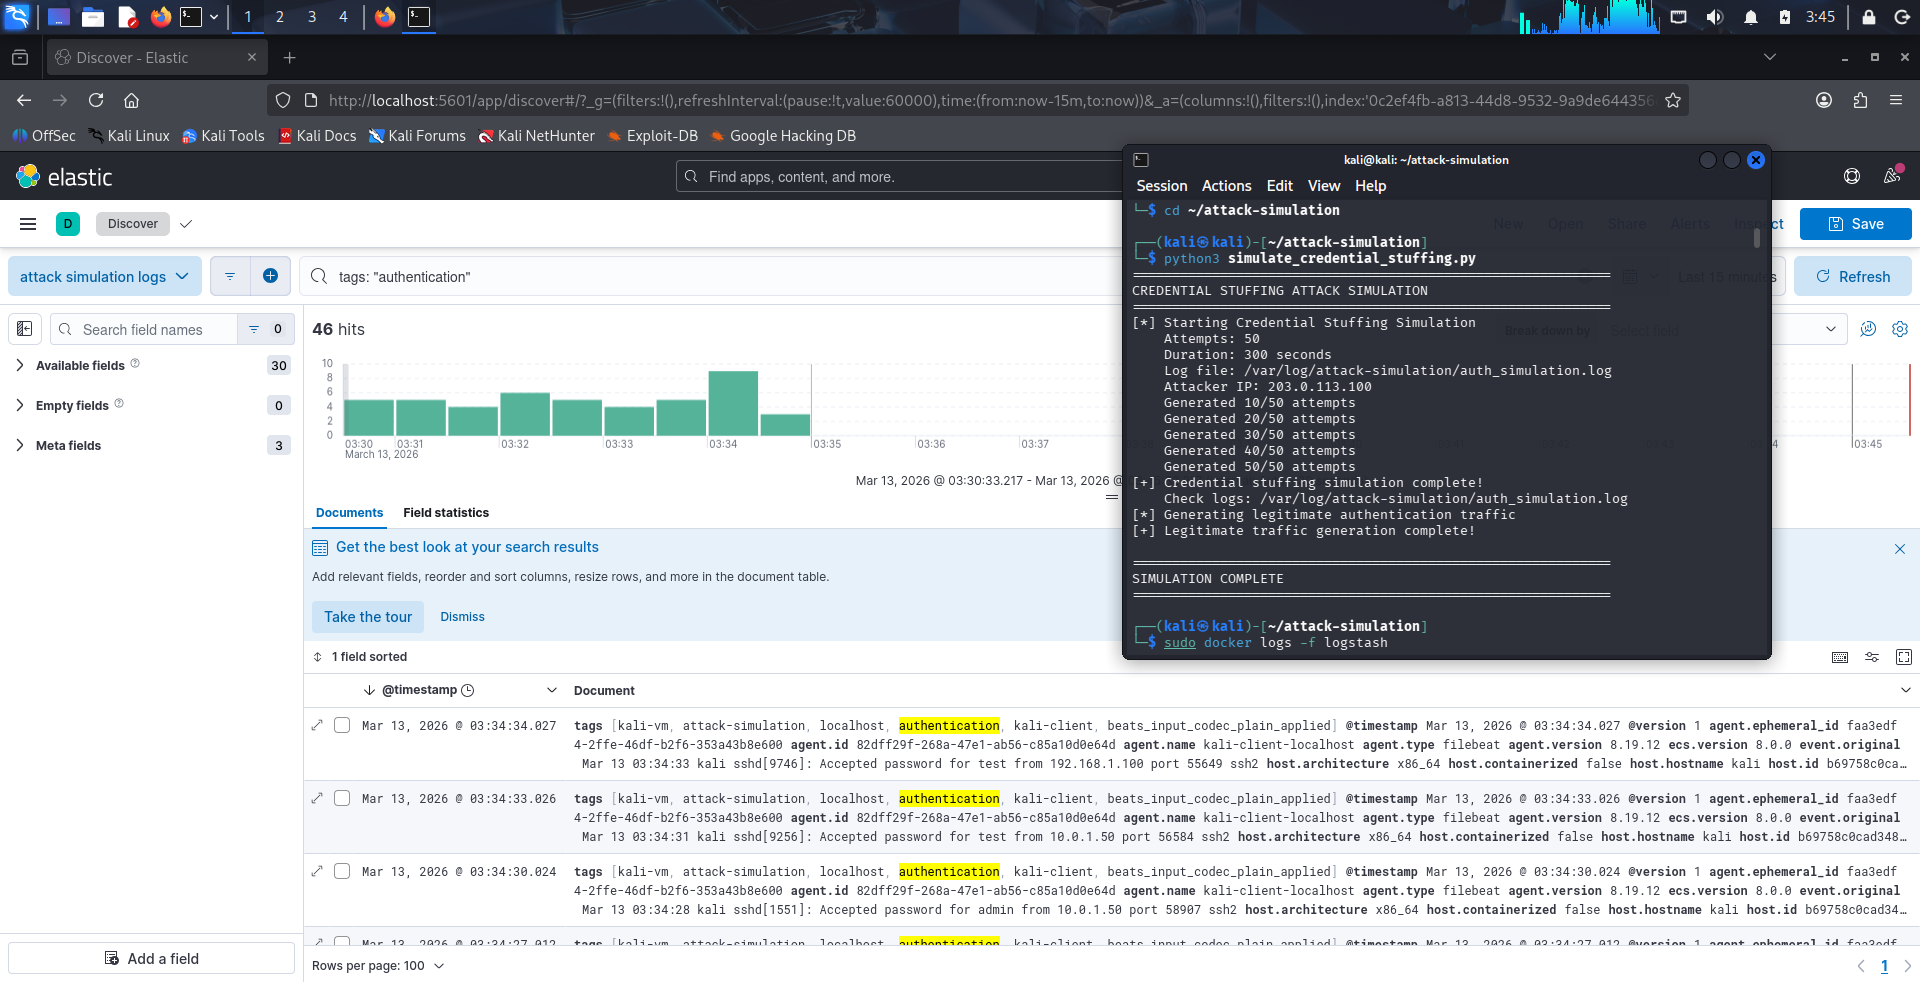Open the Kibana hamburger navigation menu

click(x=28, y=224)
